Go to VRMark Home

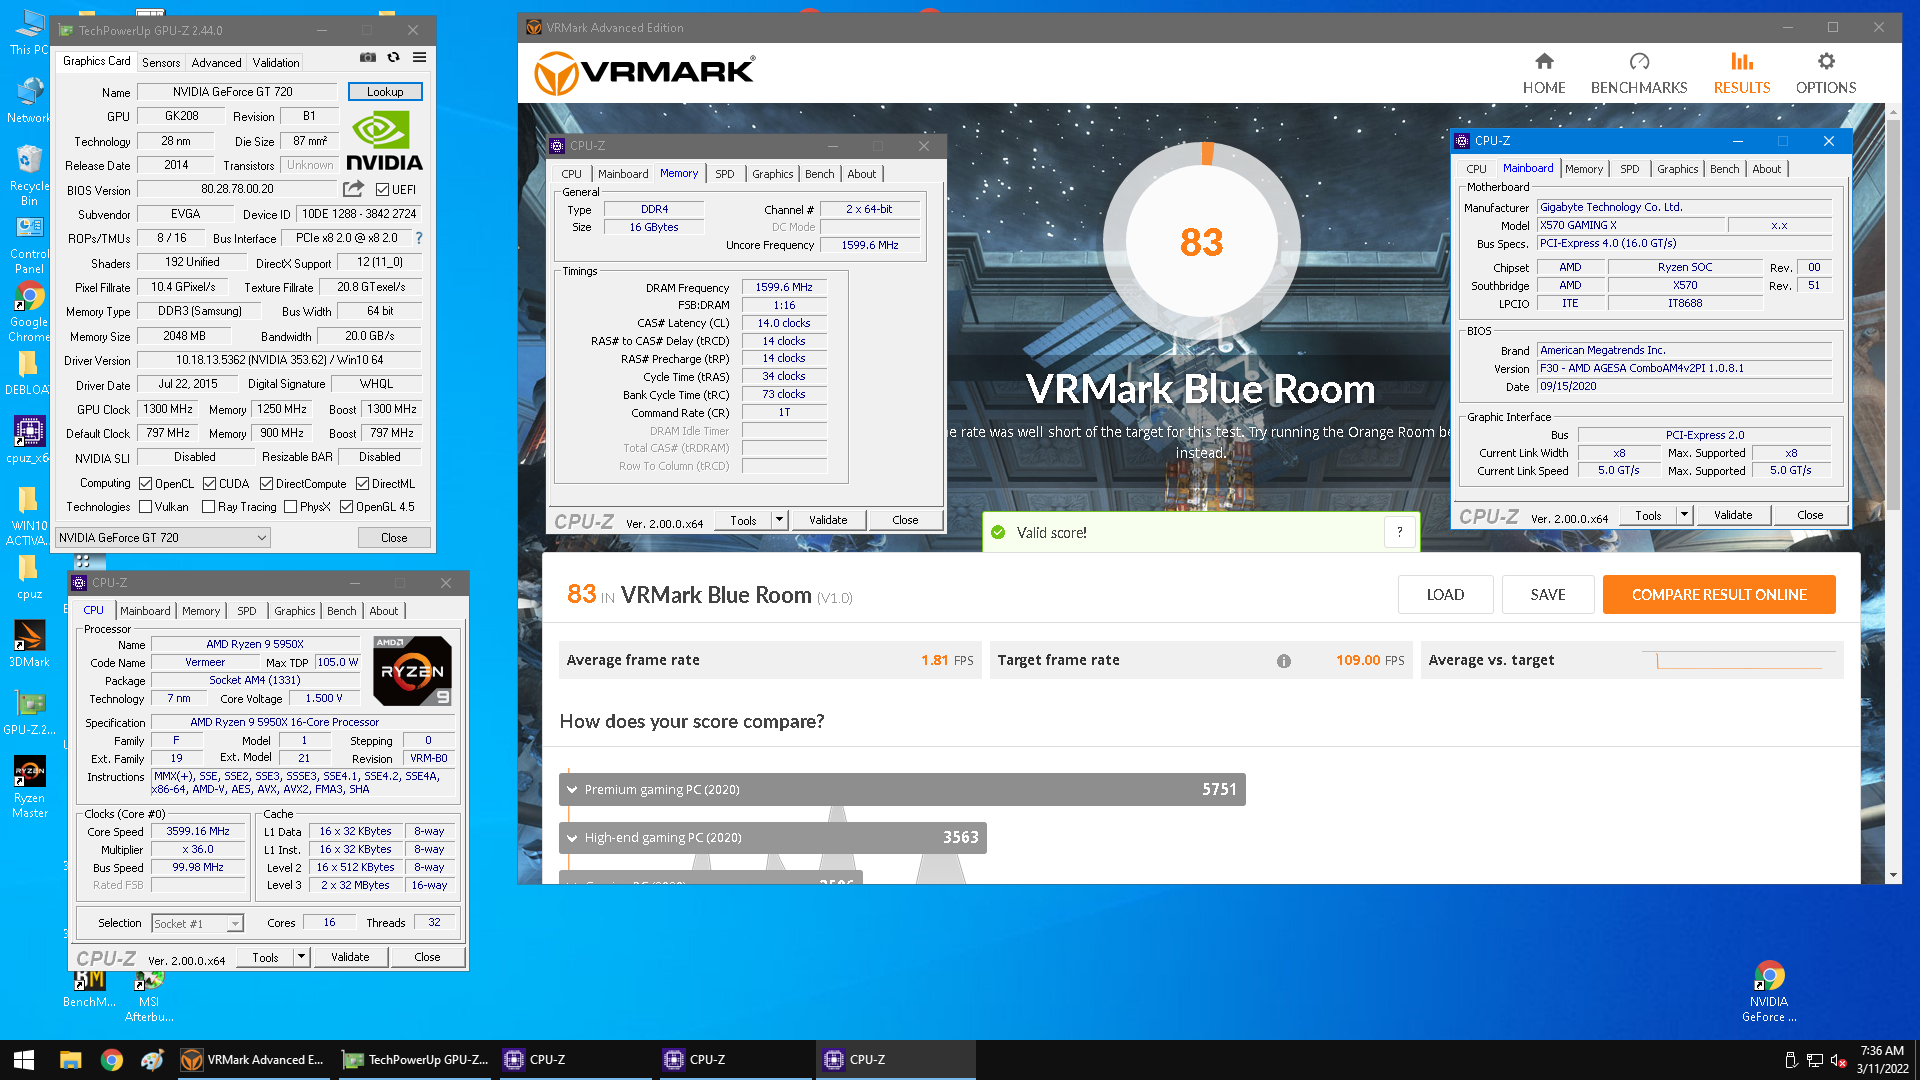pyautogui.click(x=1544, y=74)
